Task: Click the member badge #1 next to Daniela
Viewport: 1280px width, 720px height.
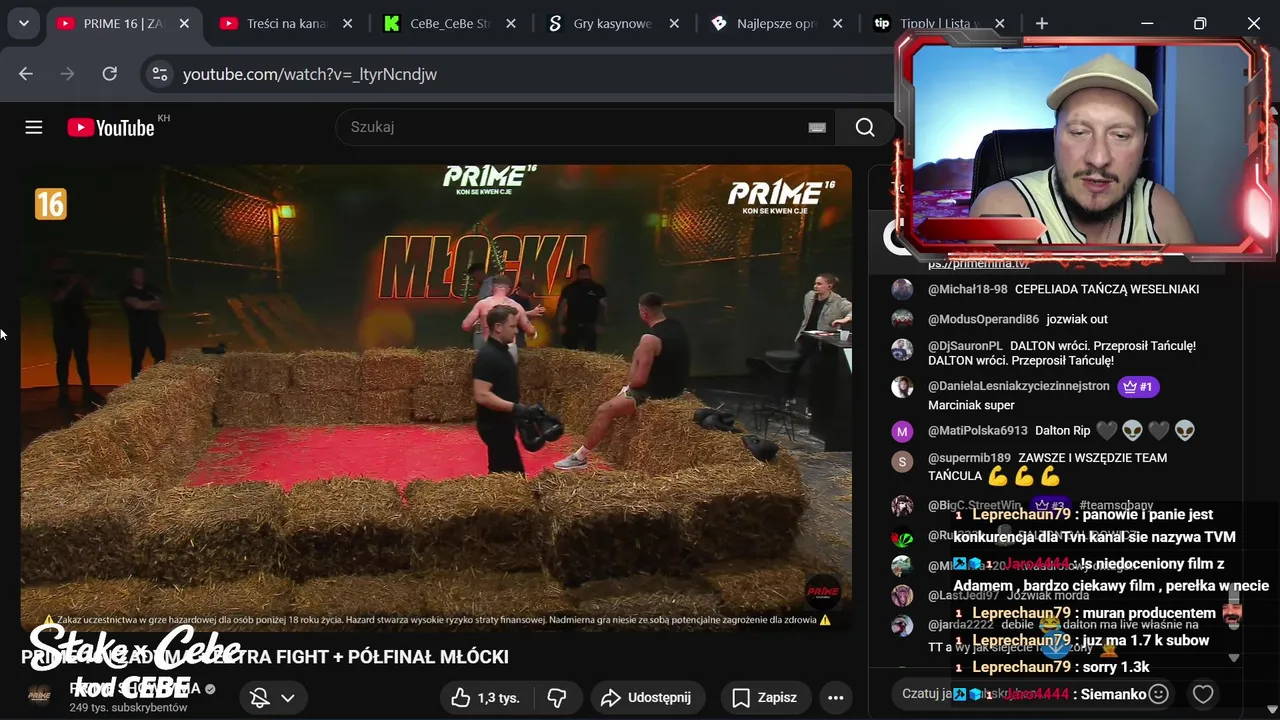Action: point(1138,386)
